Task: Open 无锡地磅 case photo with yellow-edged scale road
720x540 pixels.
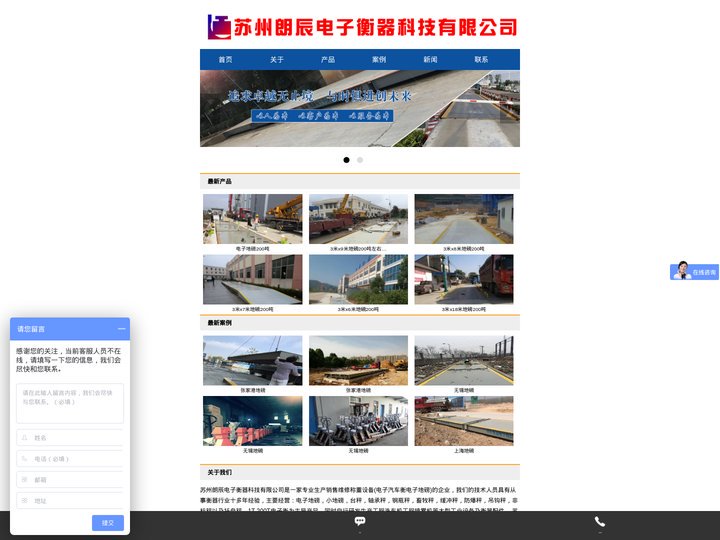Action: [x=464, y=360]
